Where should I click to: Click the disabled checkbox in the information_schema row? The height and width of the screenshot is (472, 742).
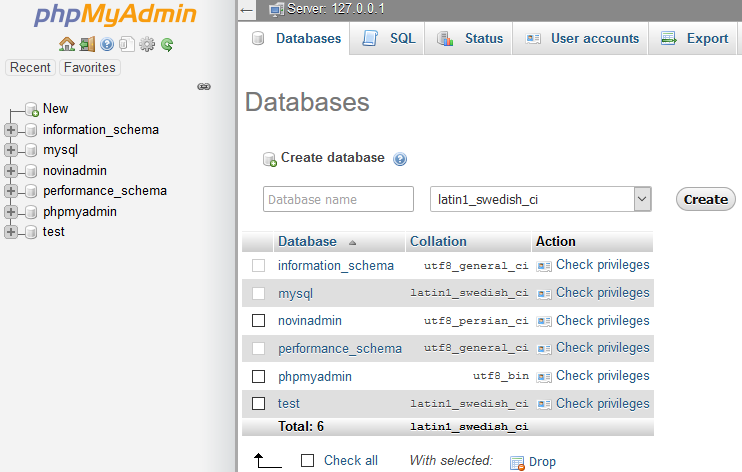click(258, 266)
